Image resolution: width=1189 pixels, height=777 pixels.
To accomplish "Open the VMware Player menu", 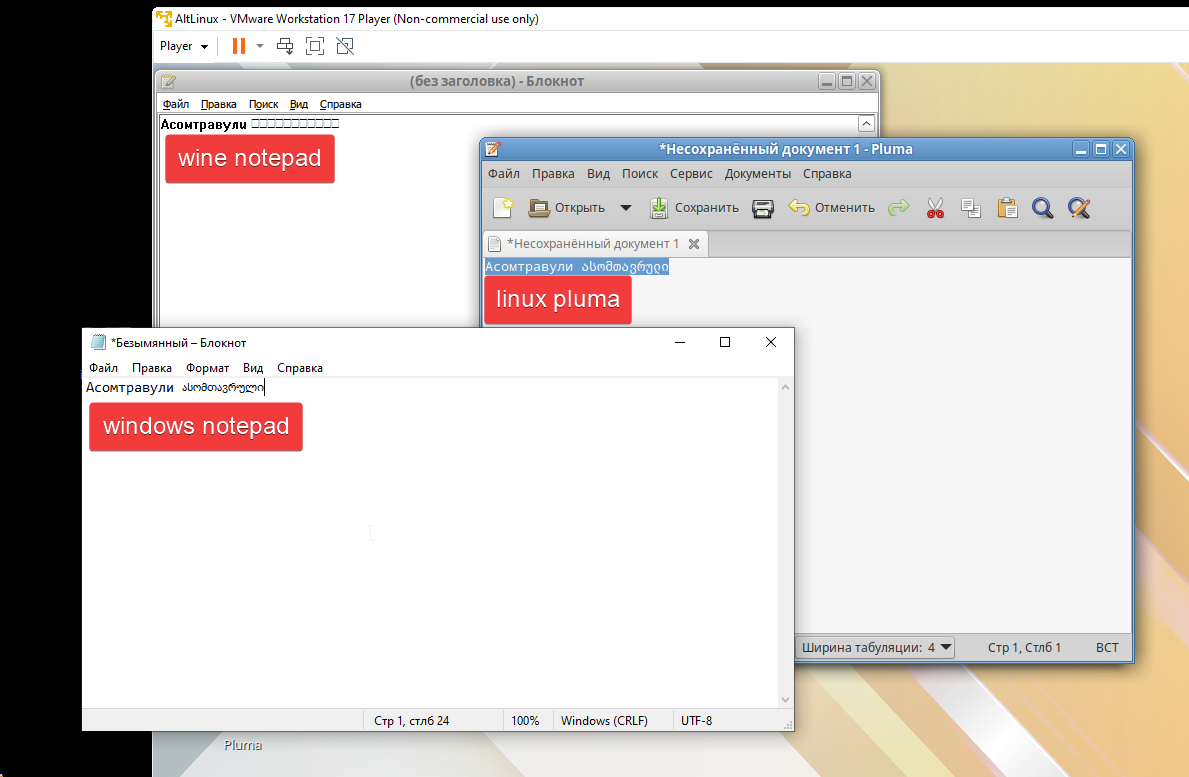I will pos(184,46).
